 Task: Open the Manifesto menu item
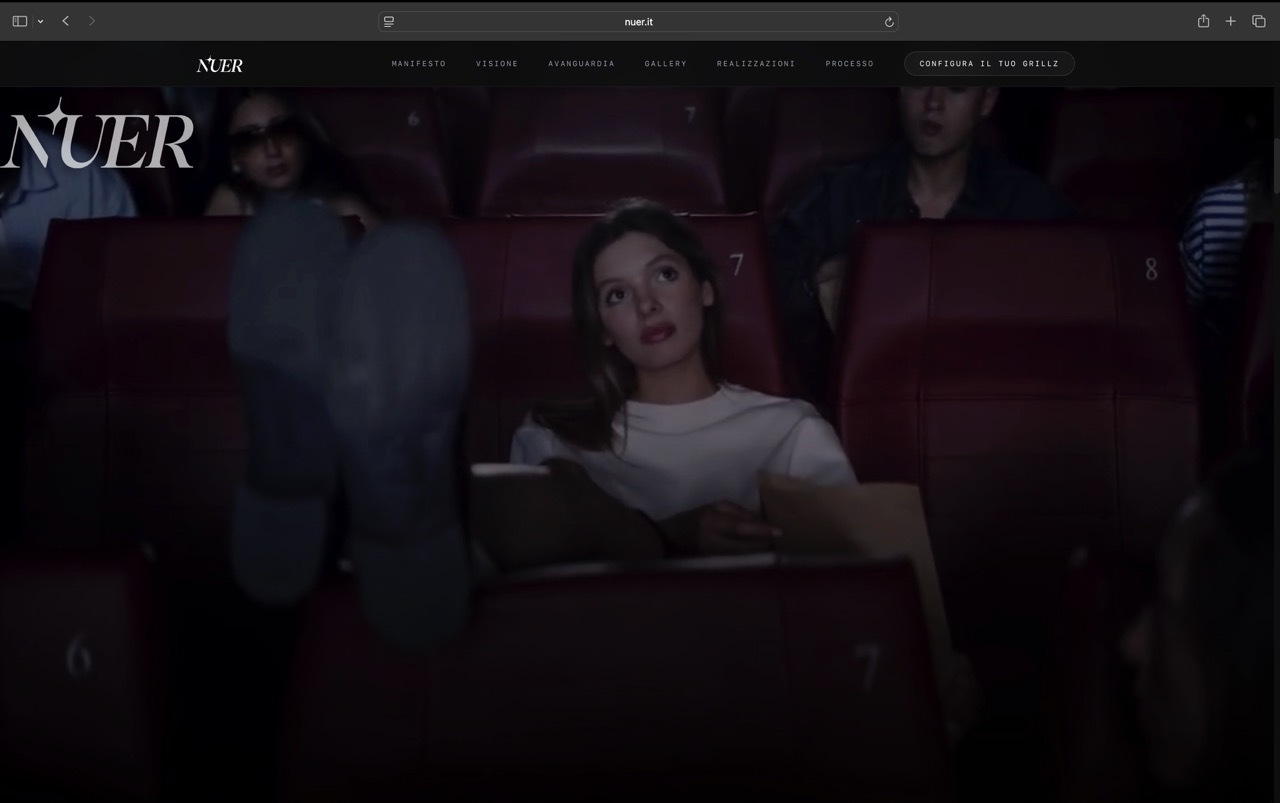(419, 64)
